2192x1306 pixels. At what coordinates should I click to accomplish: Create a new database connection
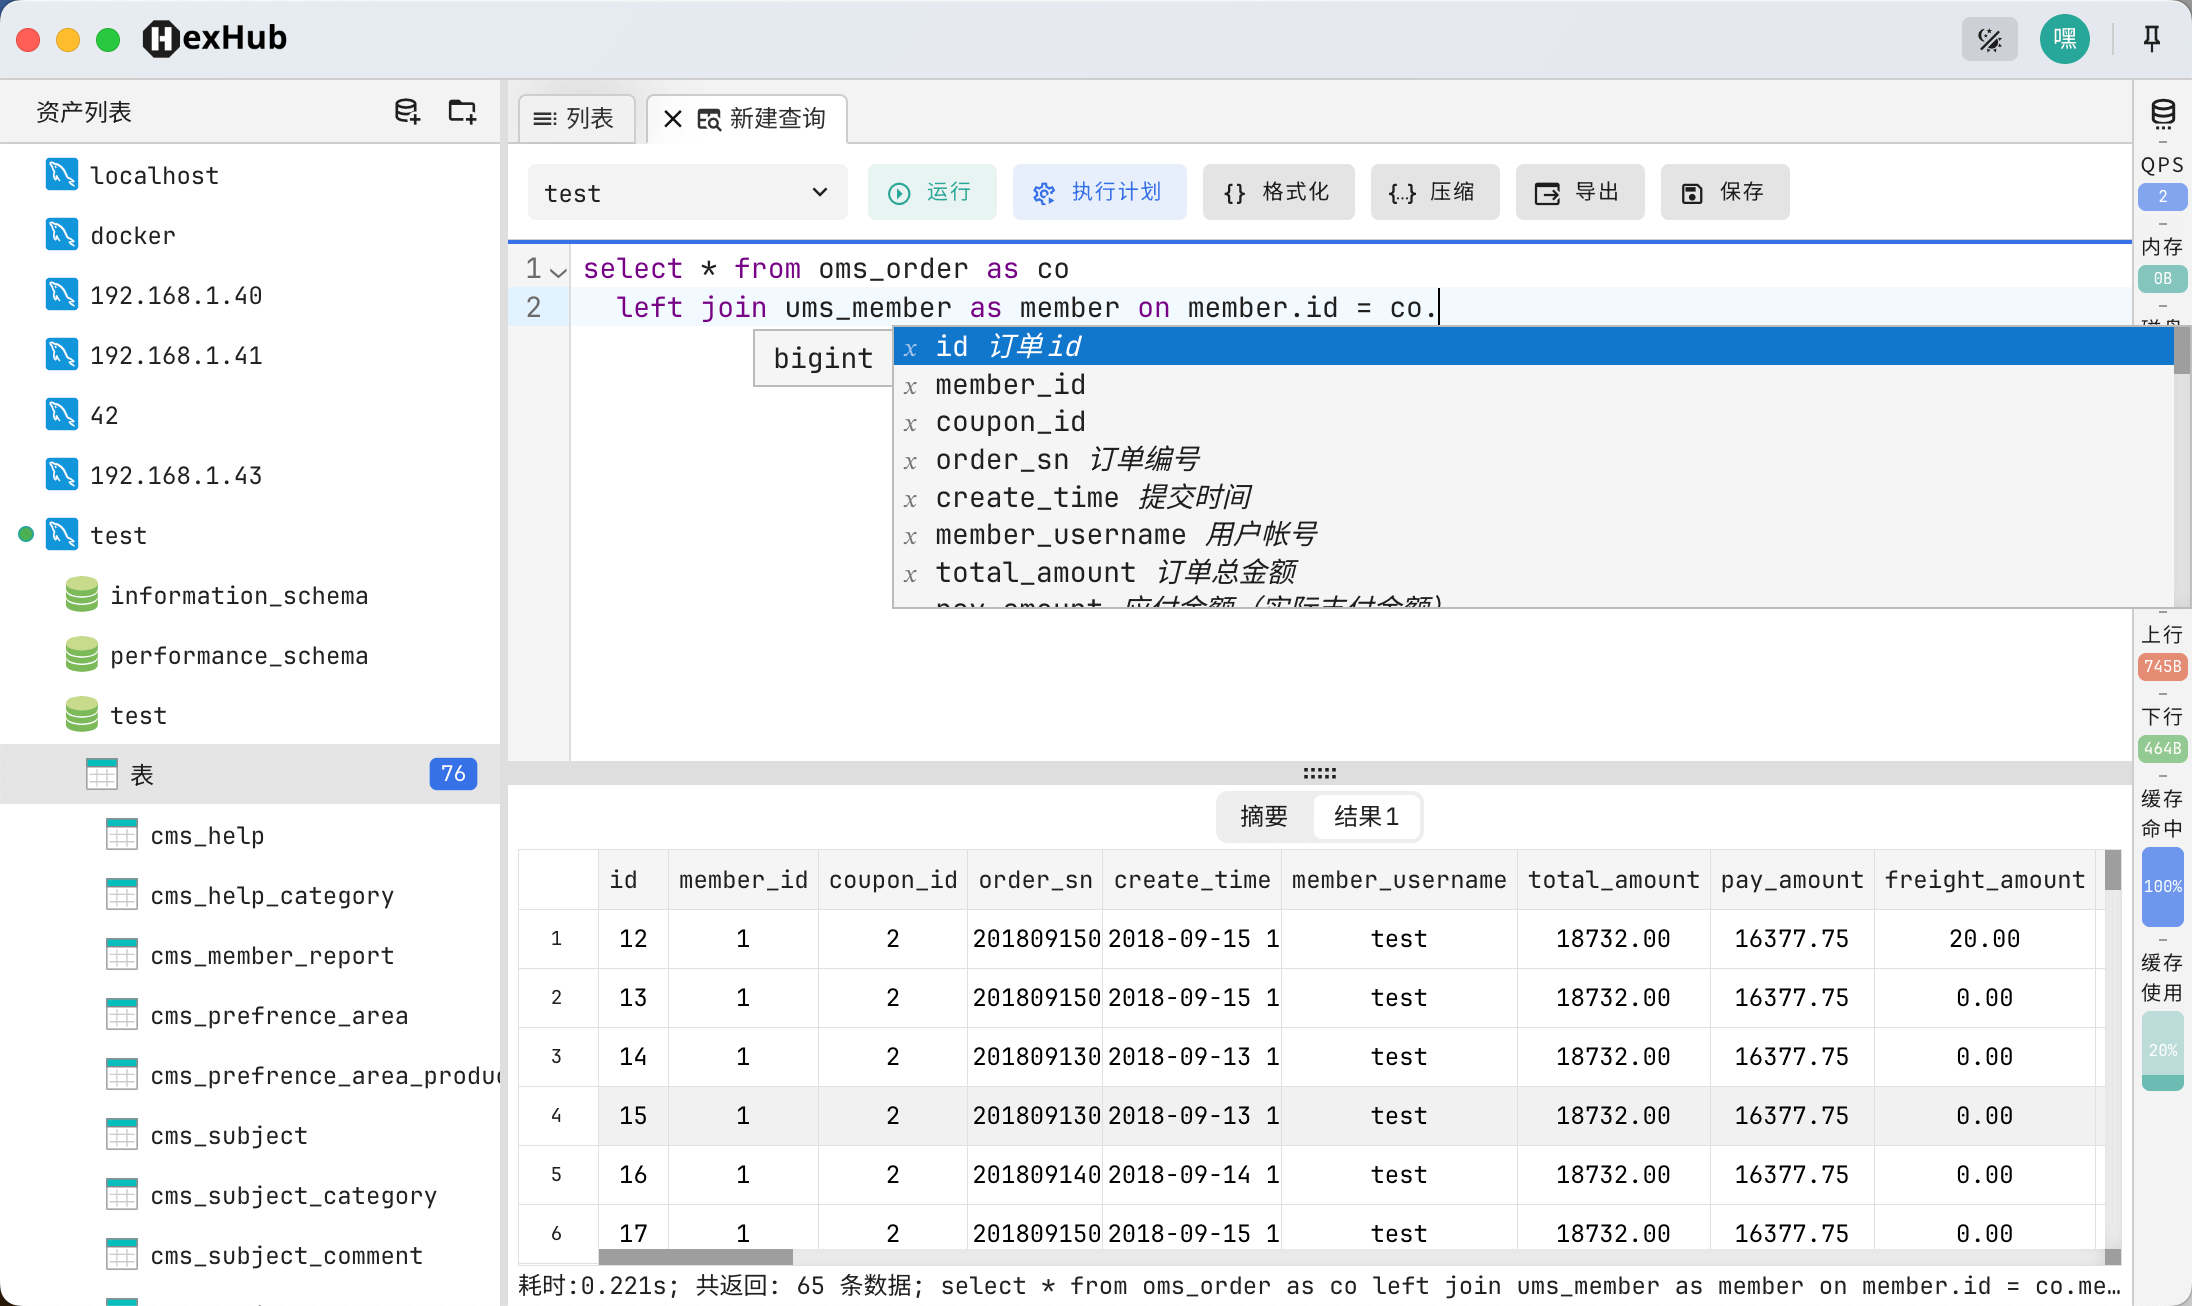point(406,111)
